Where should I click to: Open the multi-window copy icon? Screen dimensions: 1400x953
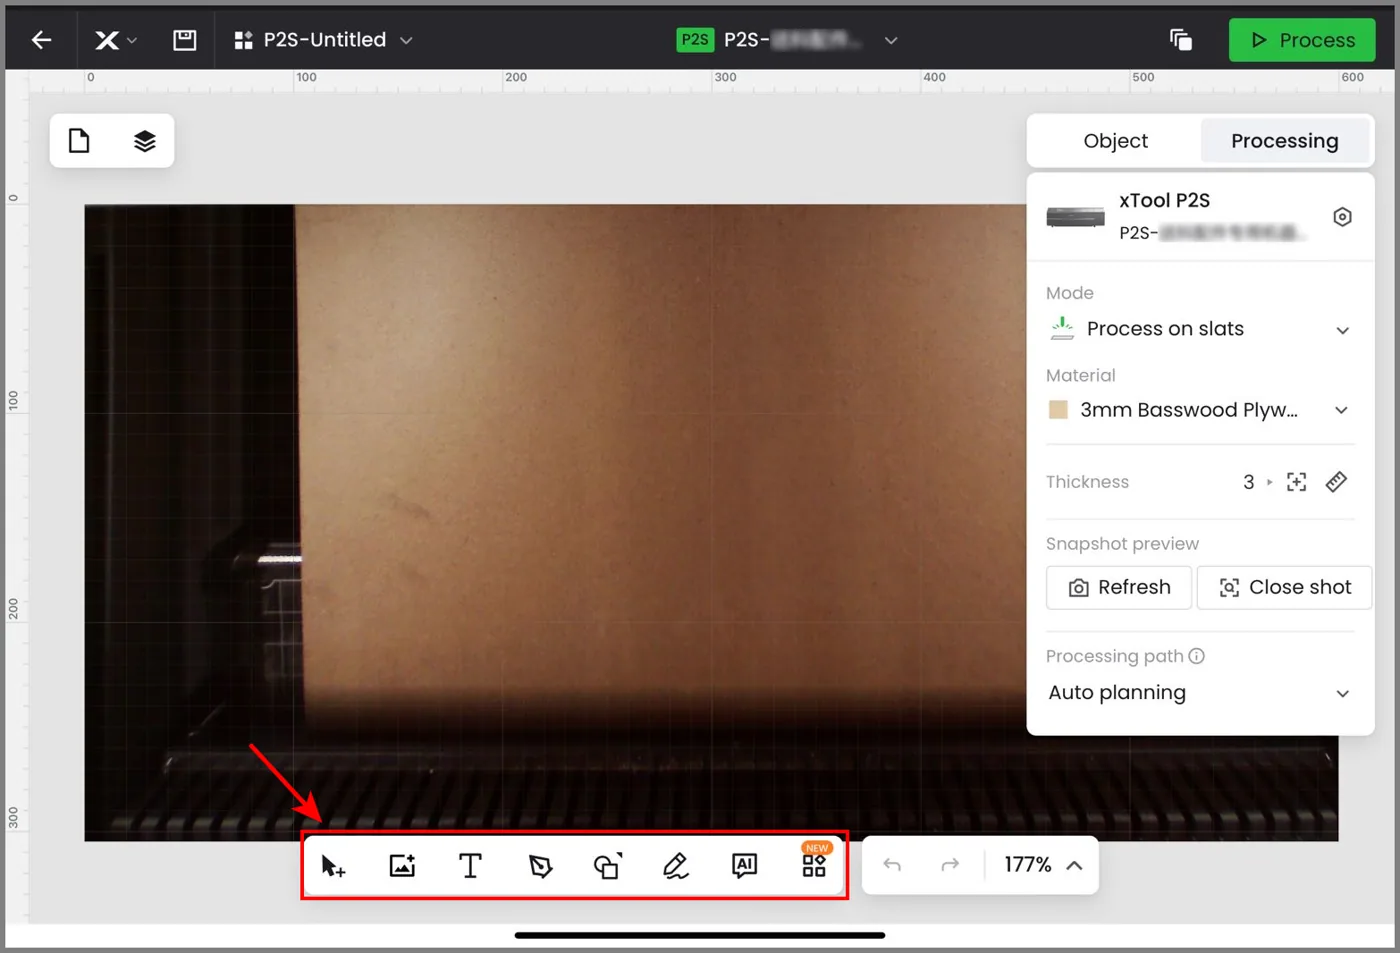tap(1181, 40)
